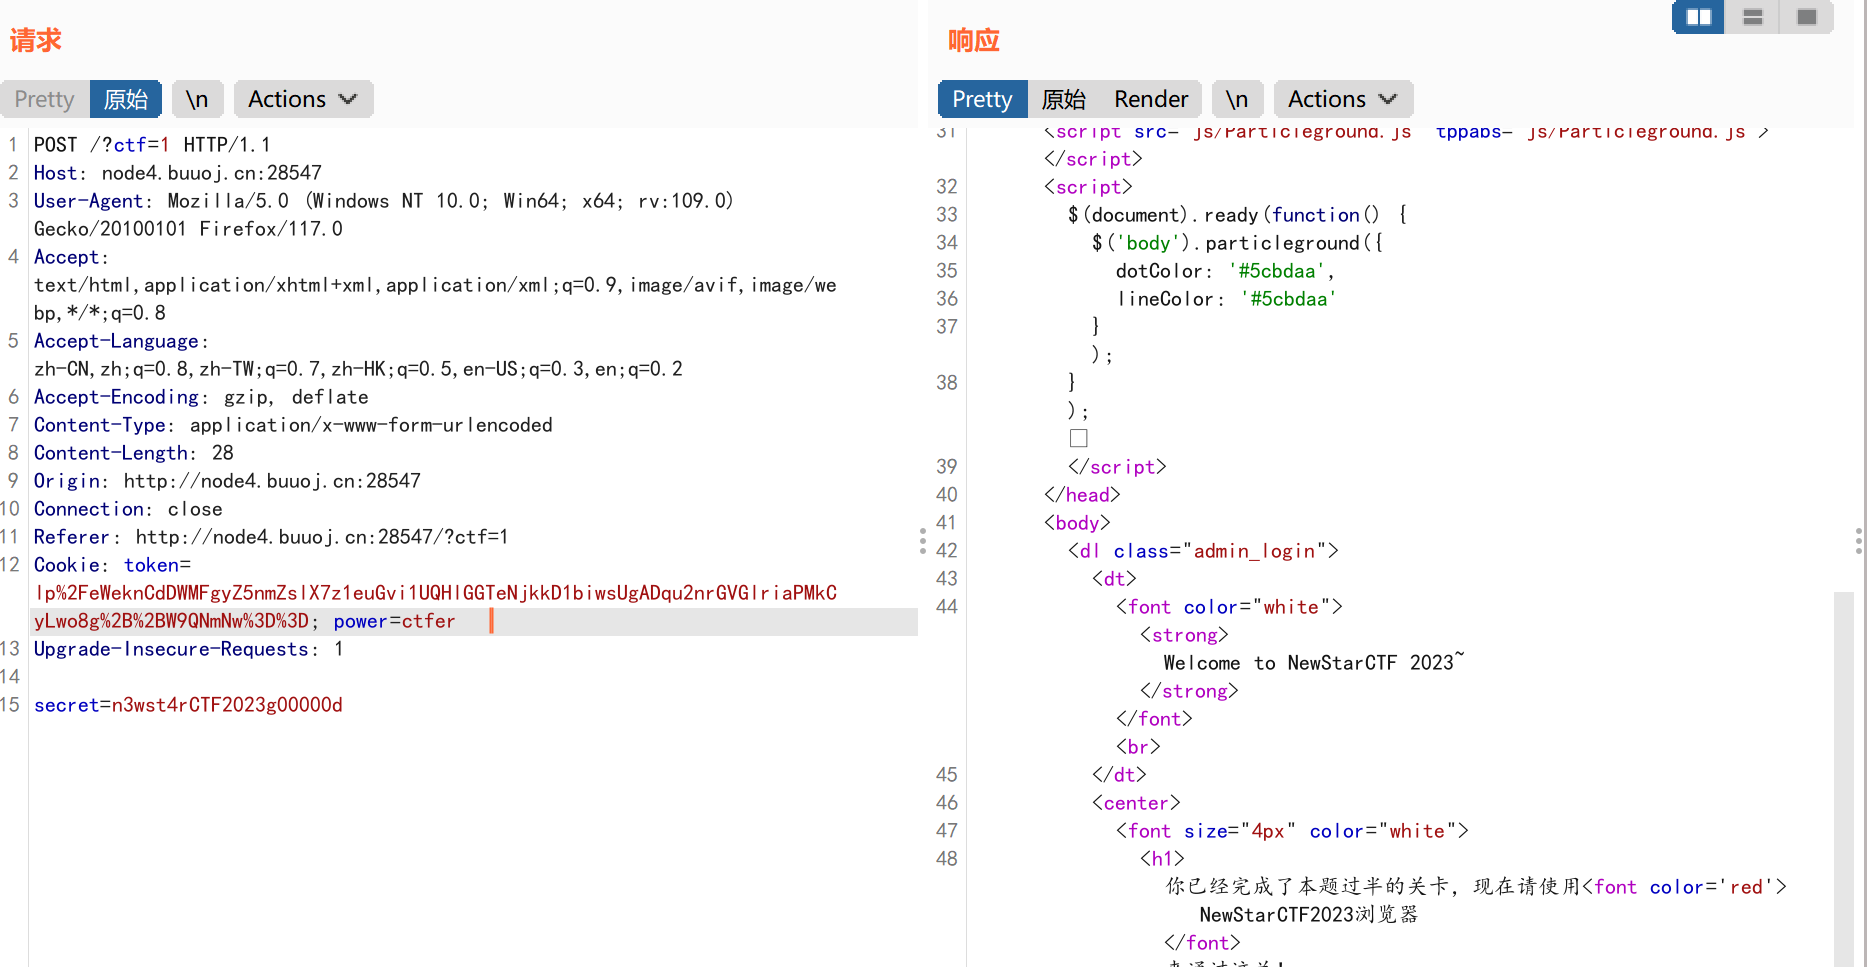Click request body 'secret=n3wst4rCTF2023g00000d'
Viewport: 1867px width, 967px height.
[x=188, y=705]
